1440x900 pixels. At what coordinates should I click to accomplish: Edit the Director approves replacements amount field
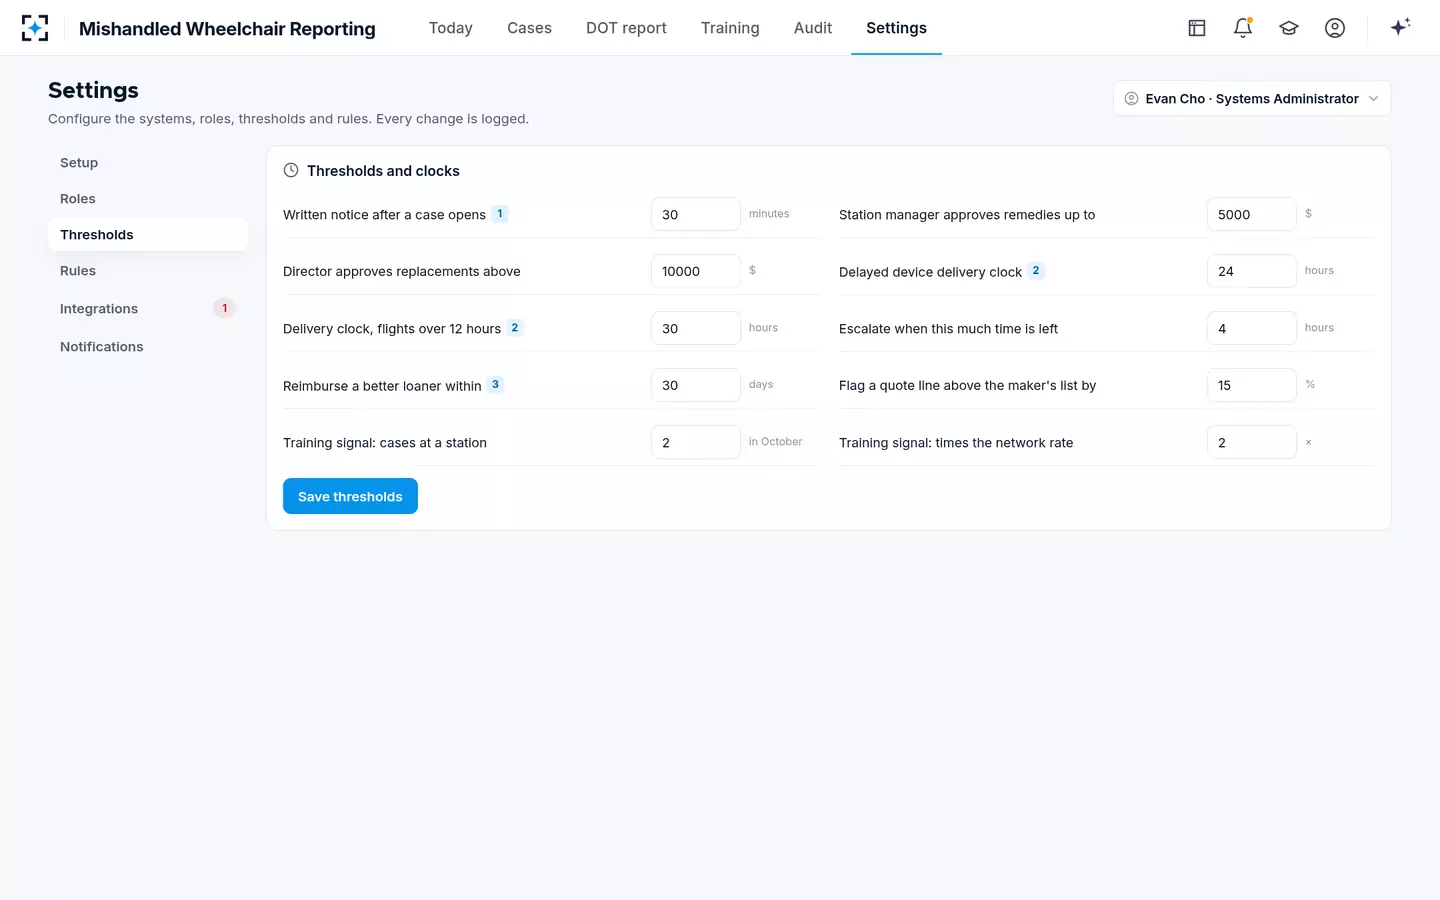coord(696,271)
